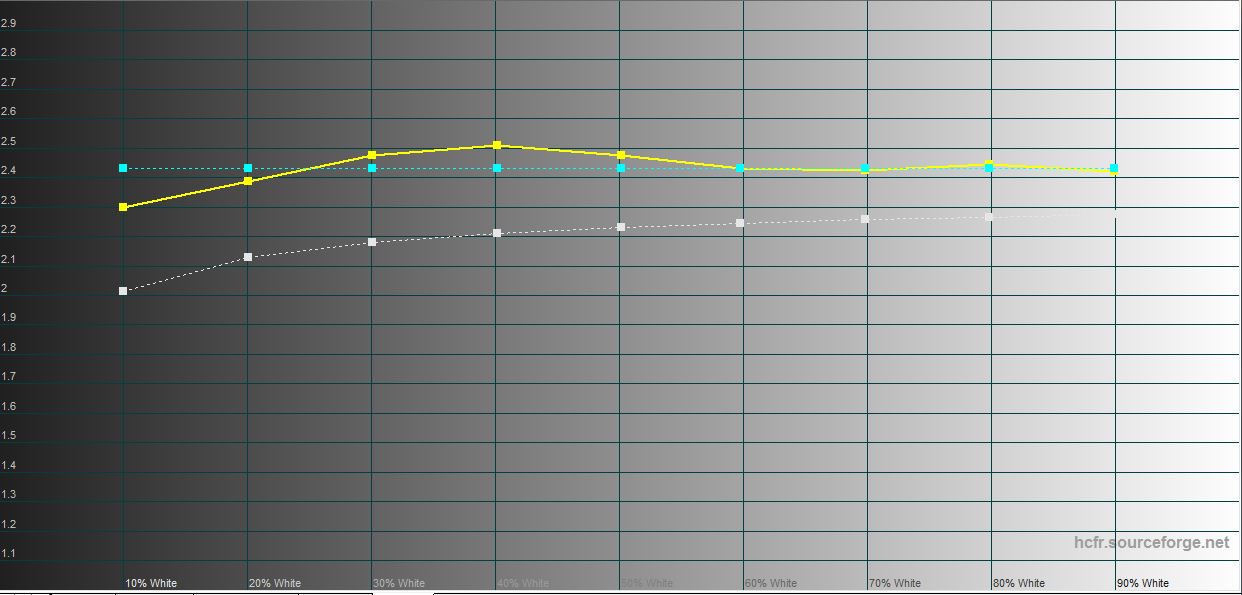Select the "90% White" axis label
The width and height of the screenshot is (1242, 595).
(1143, 583)
